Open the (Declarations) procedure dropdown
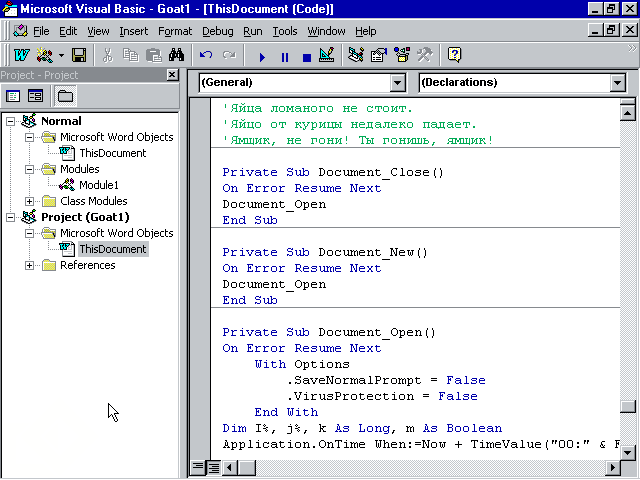The width and height of the screenshot is (640, 480). tap(618, 83)
